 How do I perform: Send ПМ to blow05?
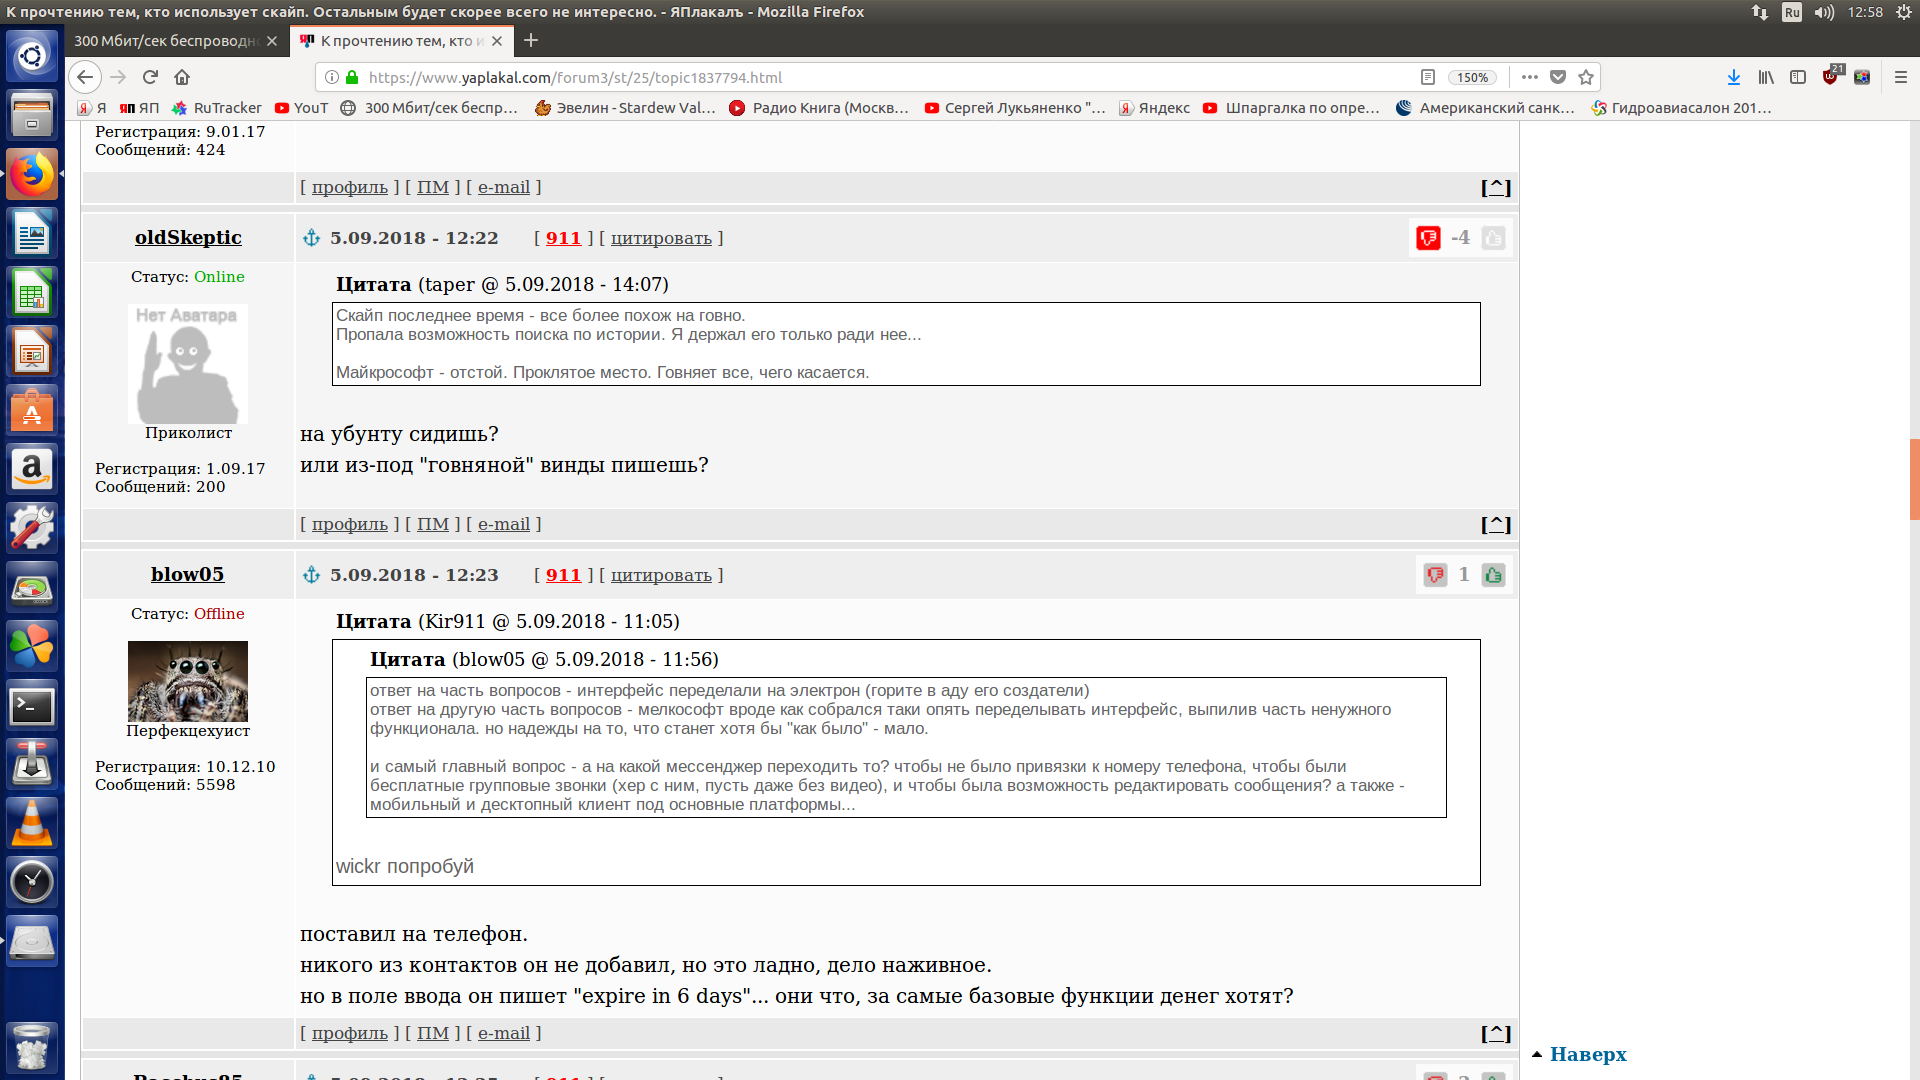(x=432, y=1033)
